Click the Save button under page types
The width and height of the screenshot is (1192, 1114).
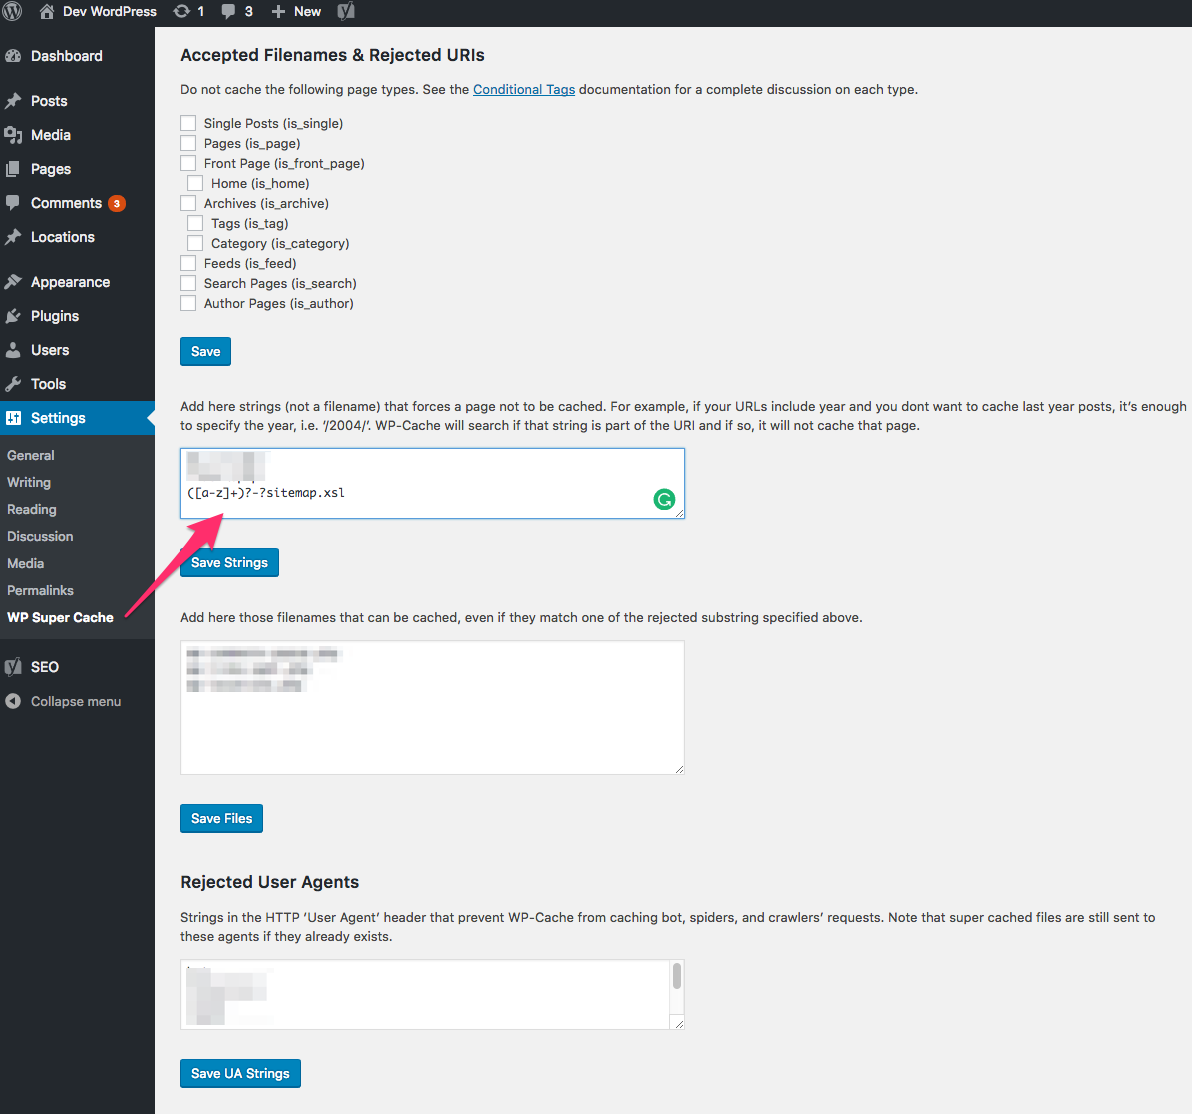tap(205, 351)
